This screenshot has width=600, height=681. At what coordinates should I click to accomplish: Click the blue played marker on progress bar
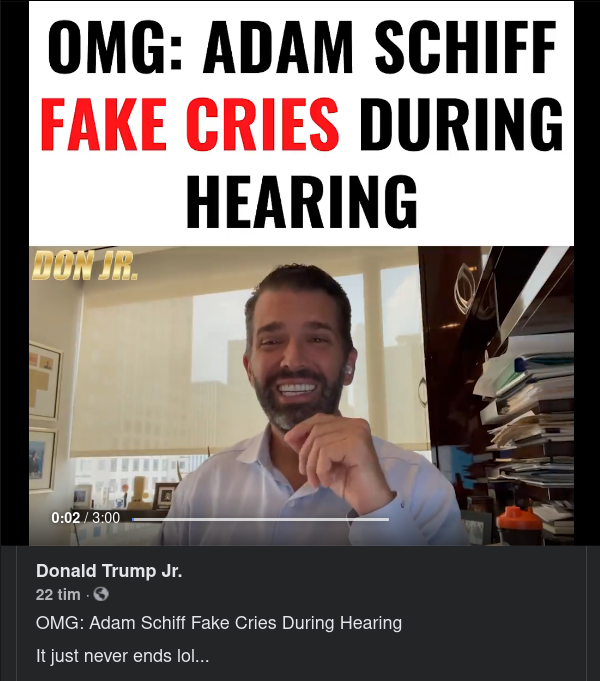[x=133, y=519]
